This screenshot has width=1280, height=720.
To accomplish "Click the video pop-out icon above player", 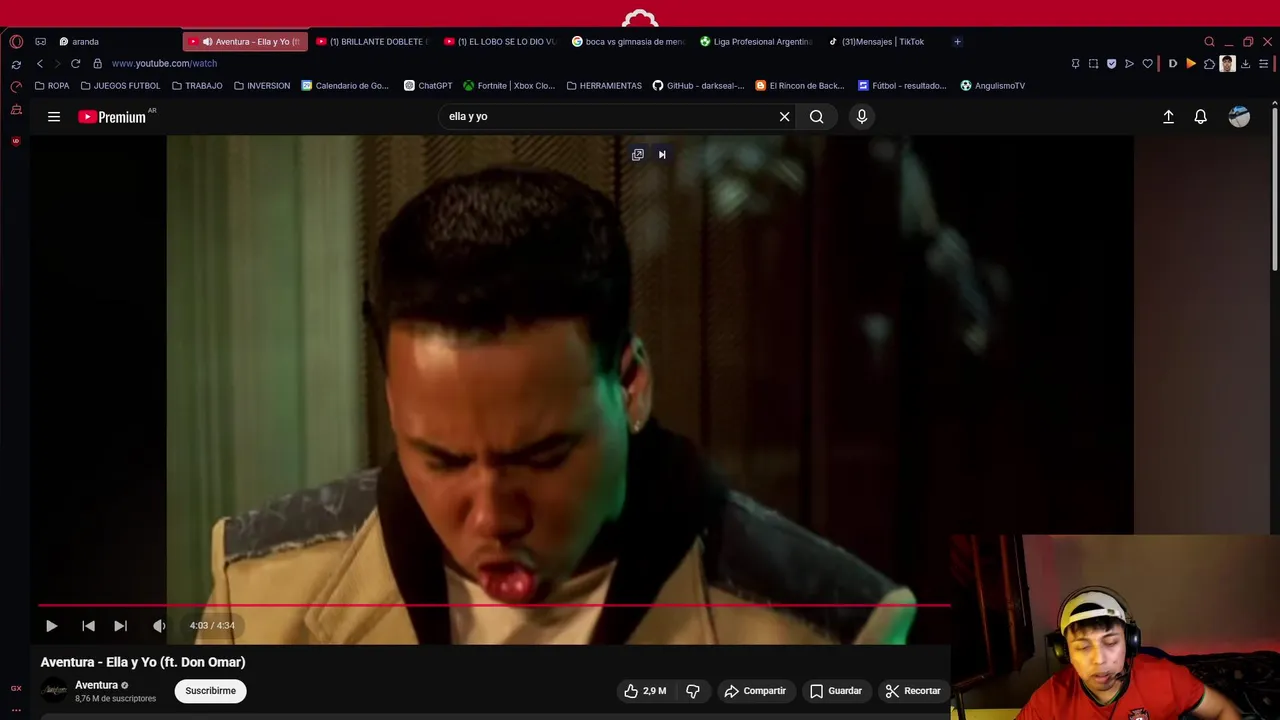I will (638, 155).
